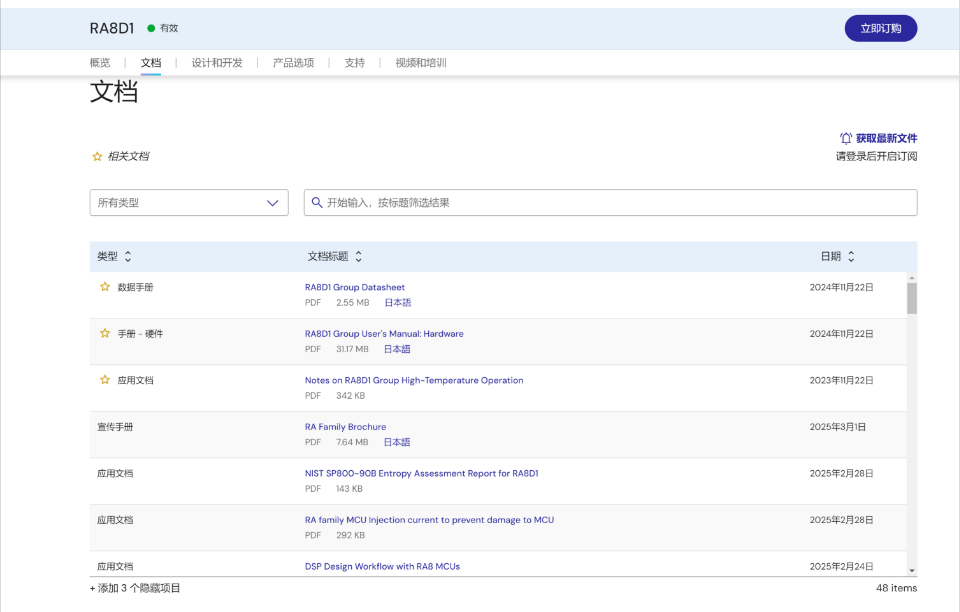Open the 所有类型 dropdown
This screenshot has width=960, height=612.
pyautogui.click(x=189, y=203)
